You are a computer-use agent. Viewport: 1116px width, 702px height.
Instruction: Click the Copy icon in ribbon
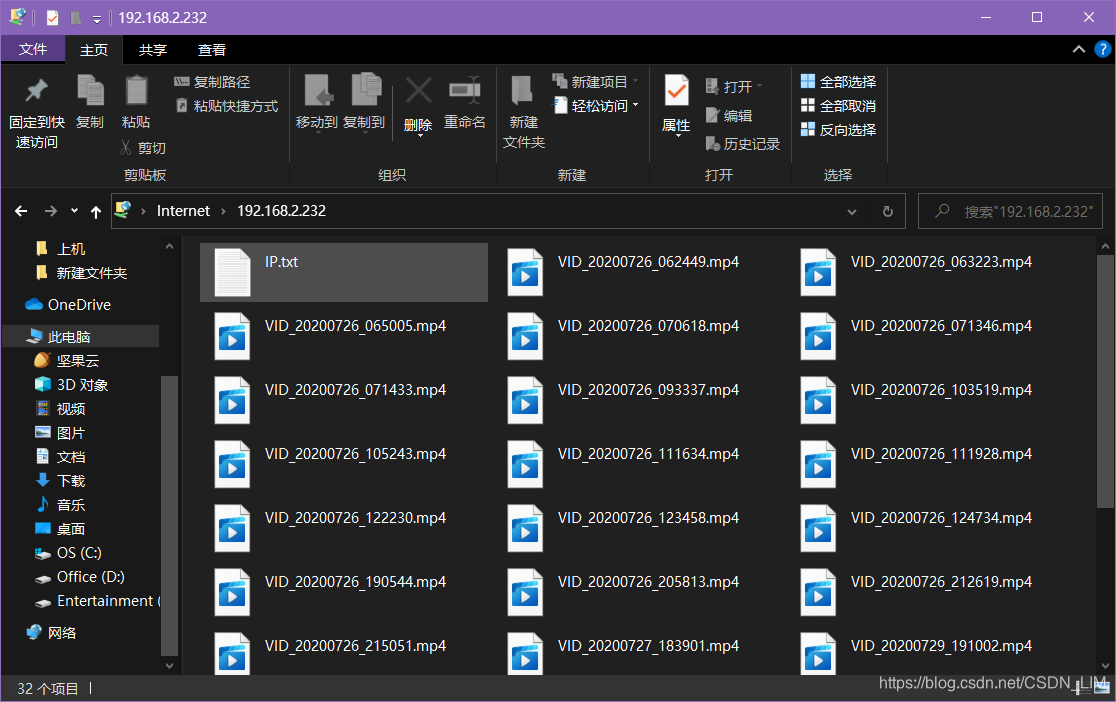[90, 92]
